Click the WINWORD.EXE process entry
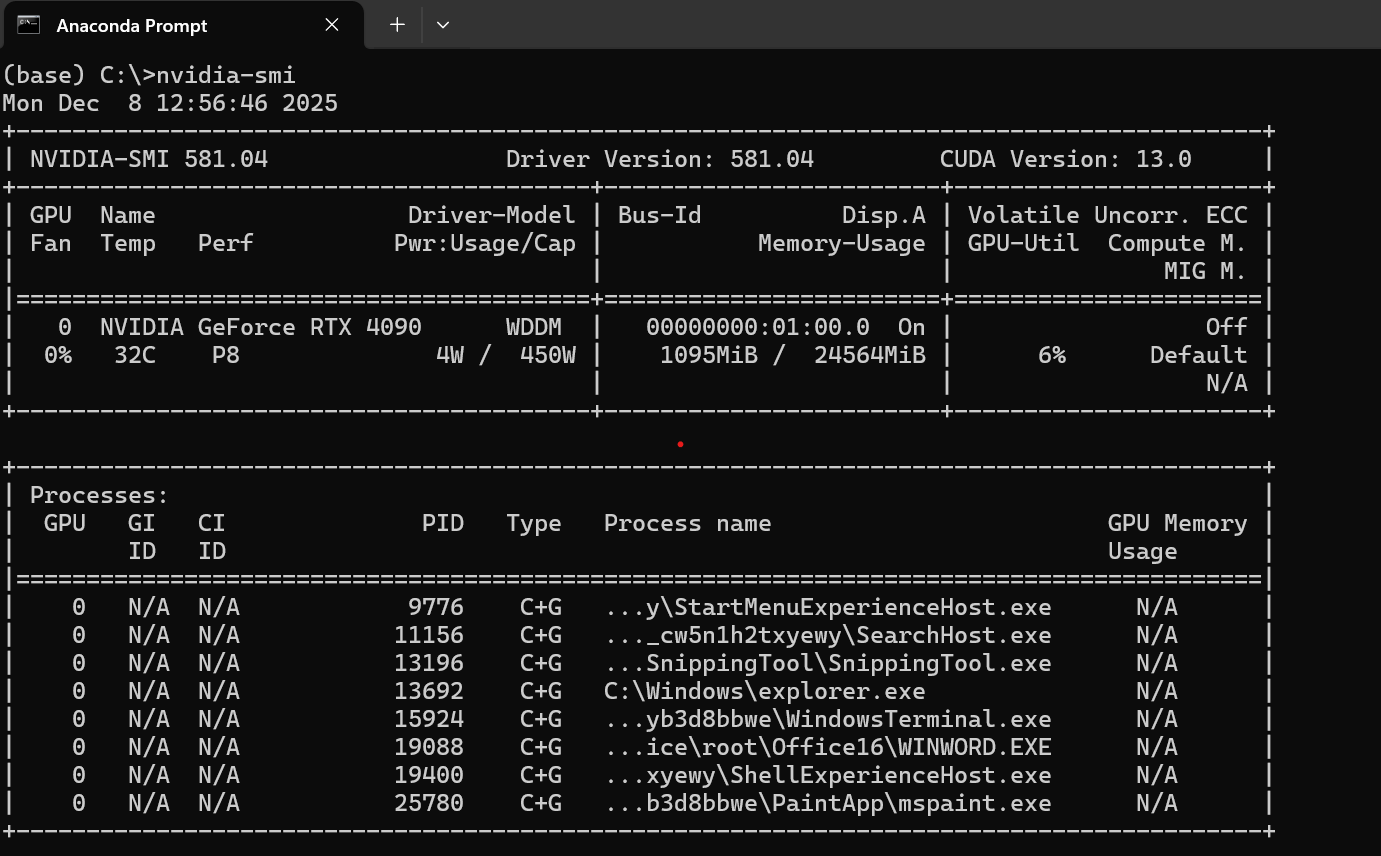This screenshot has height=856, width=1381. point(828,747)
